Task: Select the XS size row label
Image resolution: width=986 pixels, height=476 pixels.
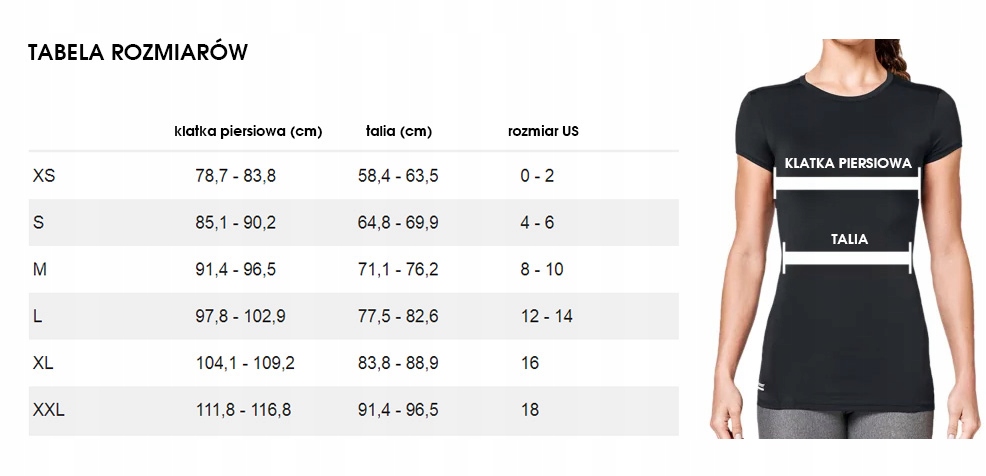Action: 44,175
